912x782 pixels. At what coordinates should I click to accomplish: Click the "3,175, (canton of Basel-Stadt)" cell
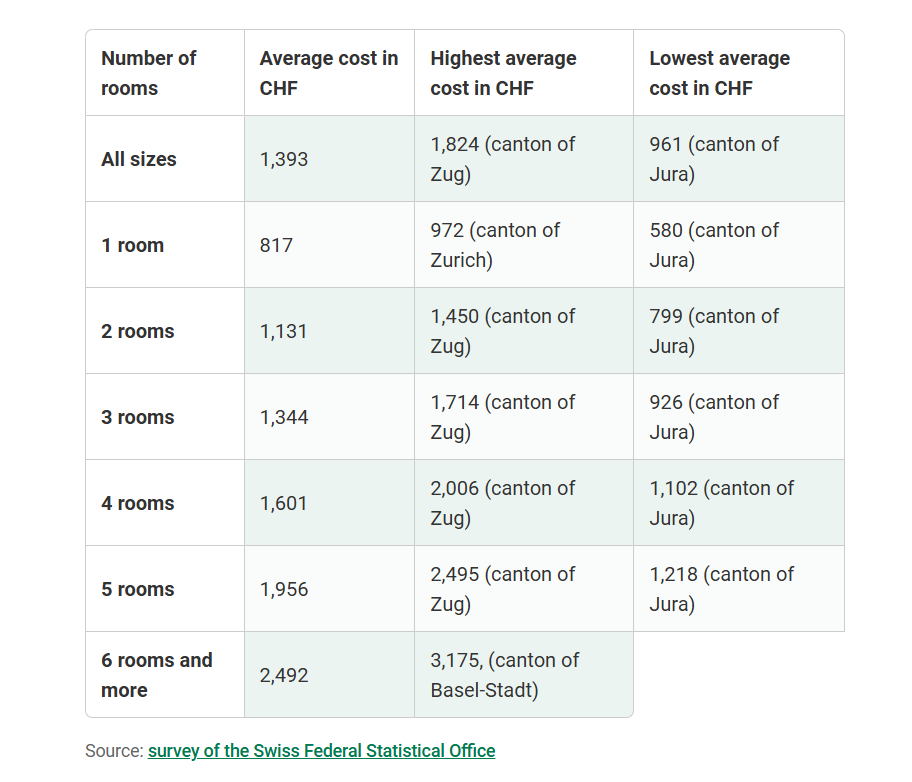(x=504, y=675)
